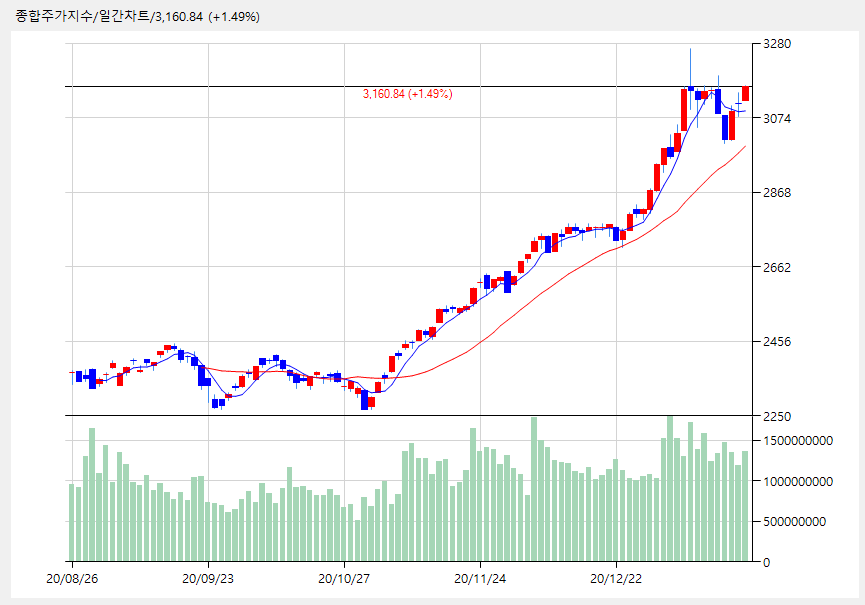Click the 20/10/27 date label

point(344,579)
